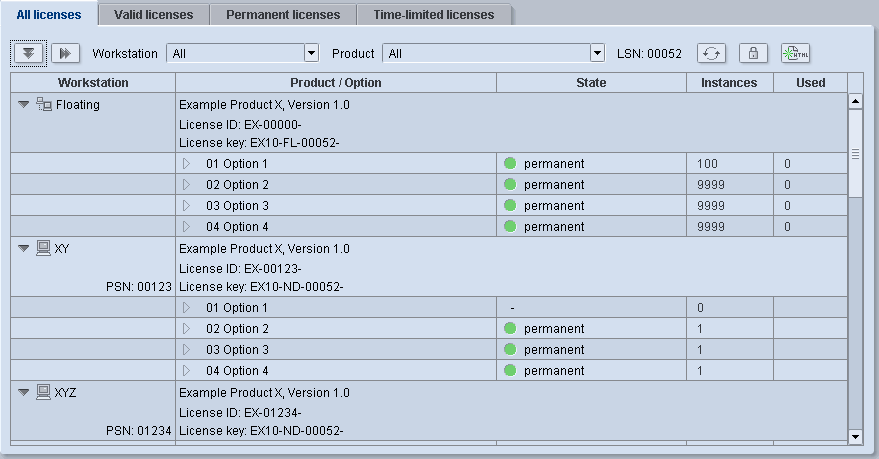Click the Instances column header
Screen dimensions: 879x459
click(x=729, y=83)
